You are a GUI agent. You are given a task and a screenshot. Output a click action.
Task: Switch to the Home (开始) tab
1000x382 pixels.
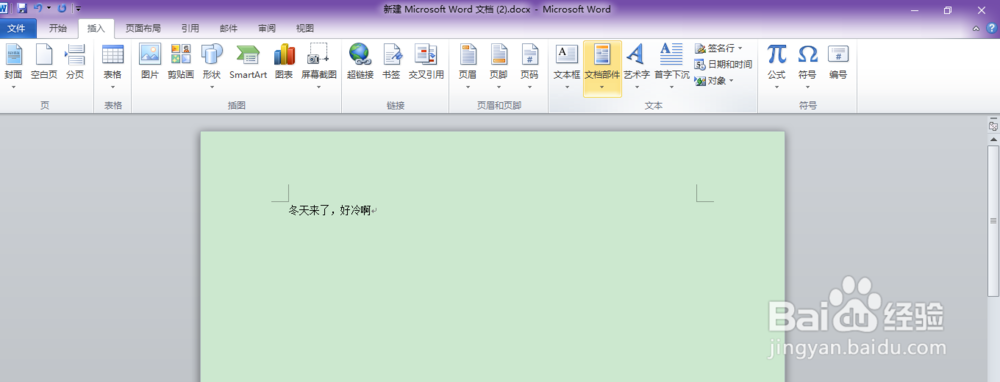57,29
